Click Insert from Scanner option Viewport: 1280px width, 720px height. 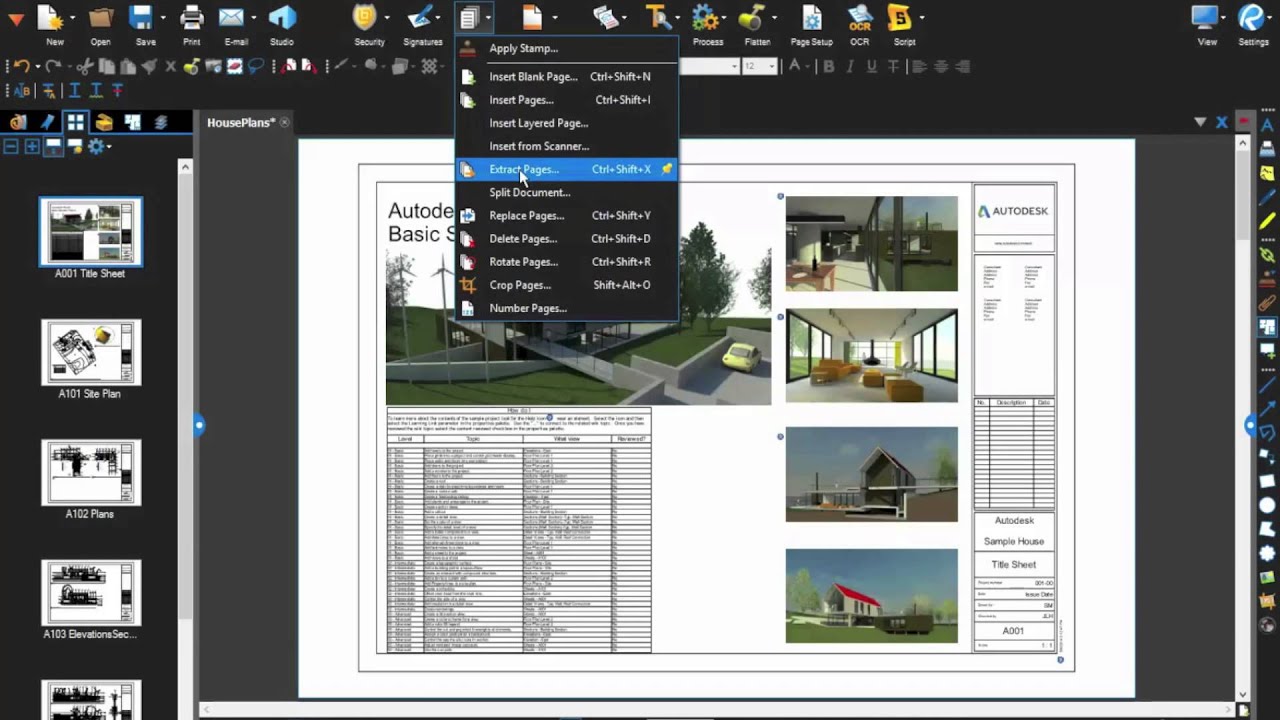(539, 146)
